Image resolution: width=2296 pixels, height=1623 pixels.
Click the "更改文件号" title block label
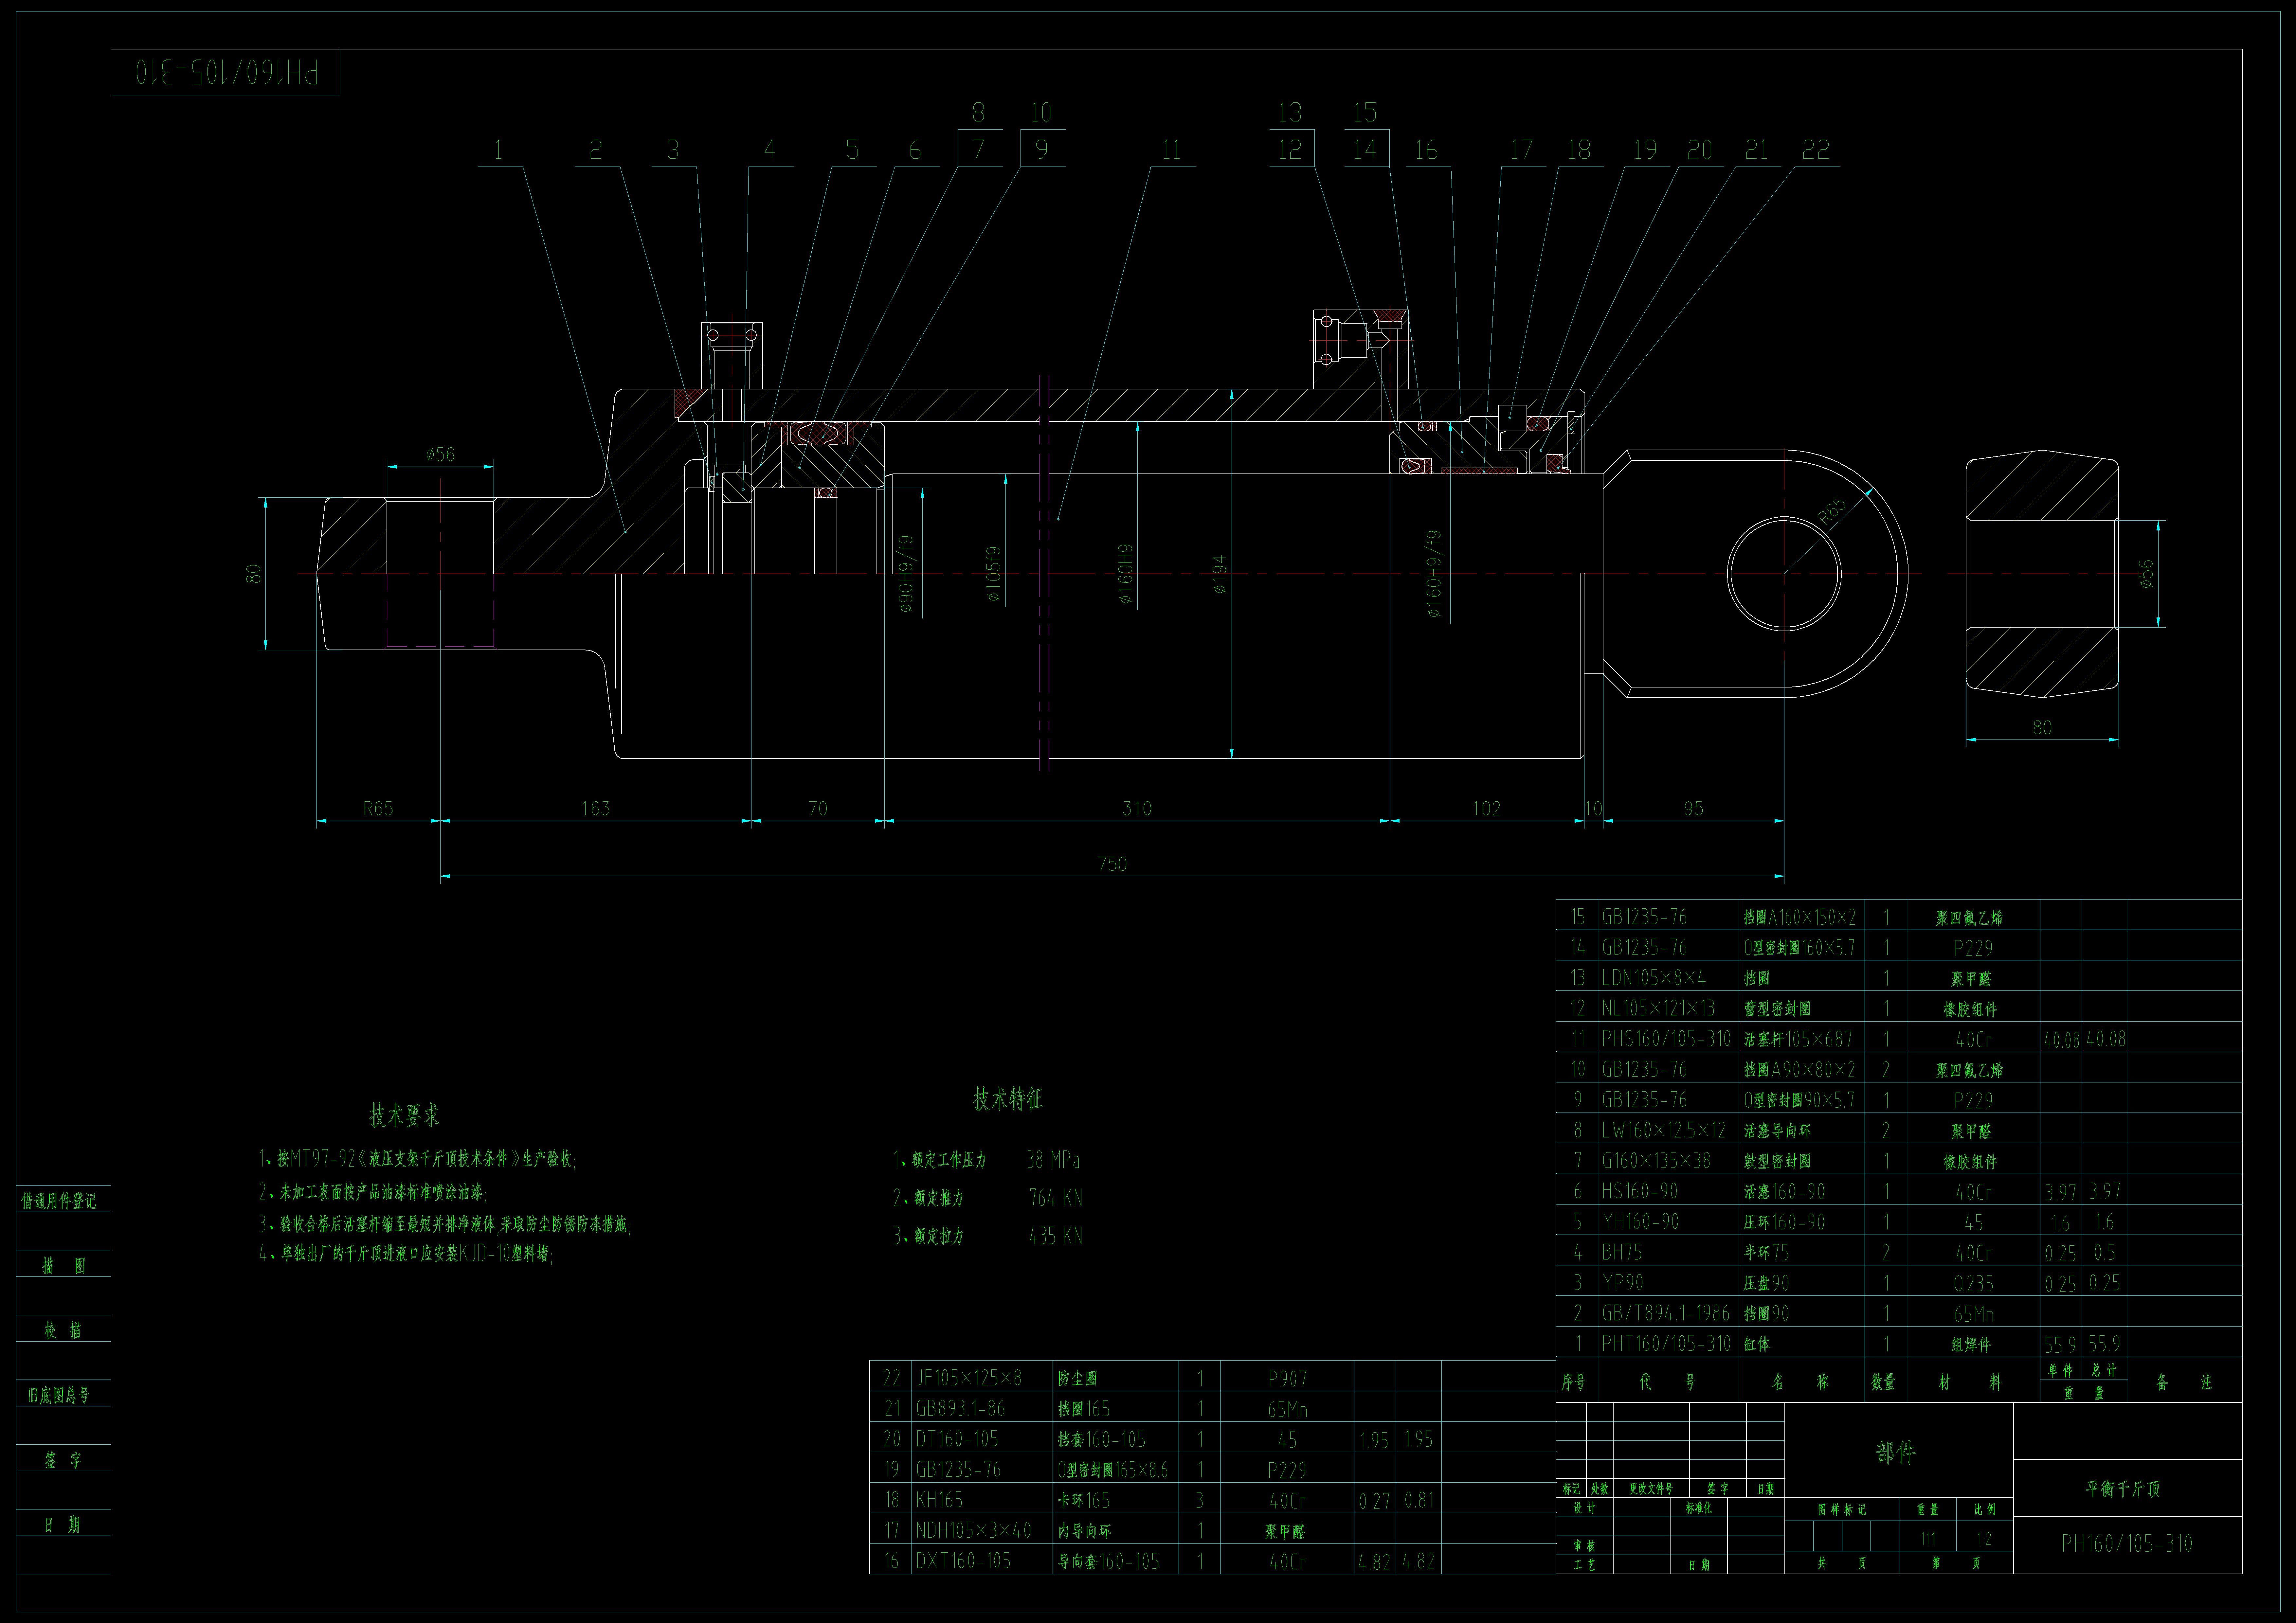coord(1651,1489)
